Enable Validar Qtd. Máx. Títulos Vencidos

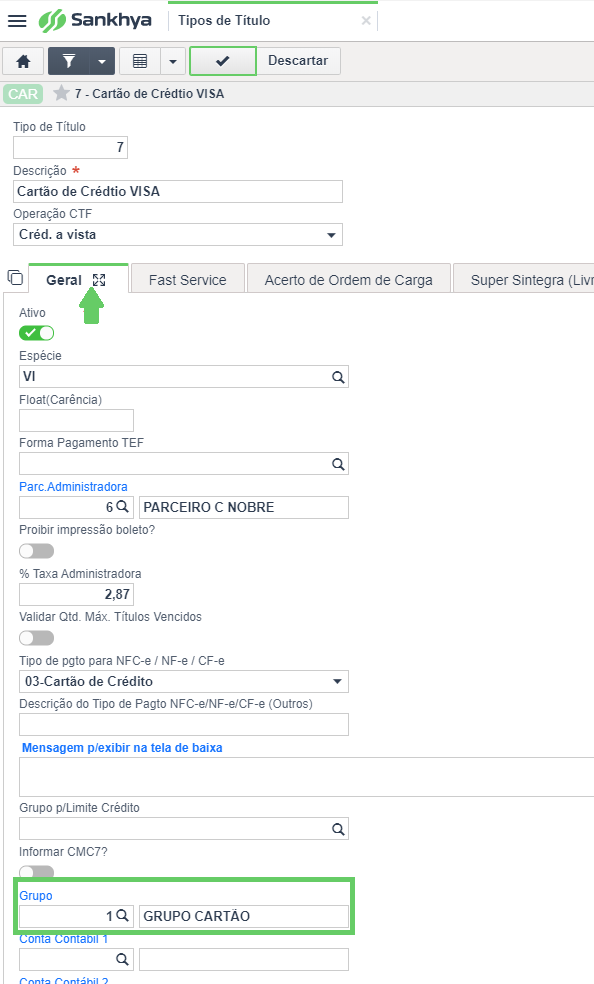pyautogui.click(x=36, y=638)
